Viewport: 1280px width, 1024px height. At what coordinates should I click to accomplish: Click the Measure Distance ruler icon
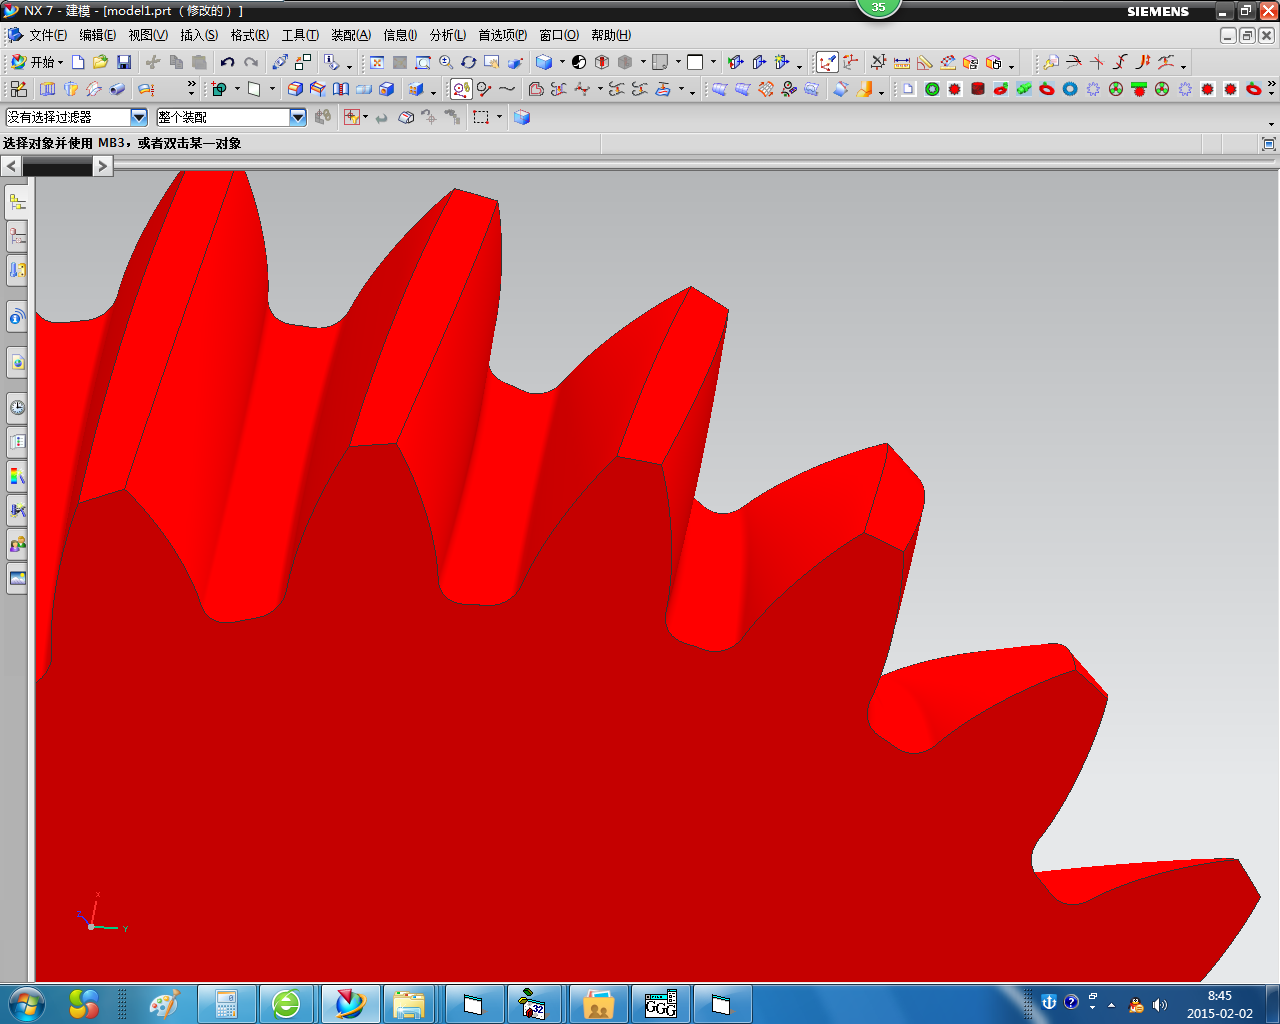902,62
